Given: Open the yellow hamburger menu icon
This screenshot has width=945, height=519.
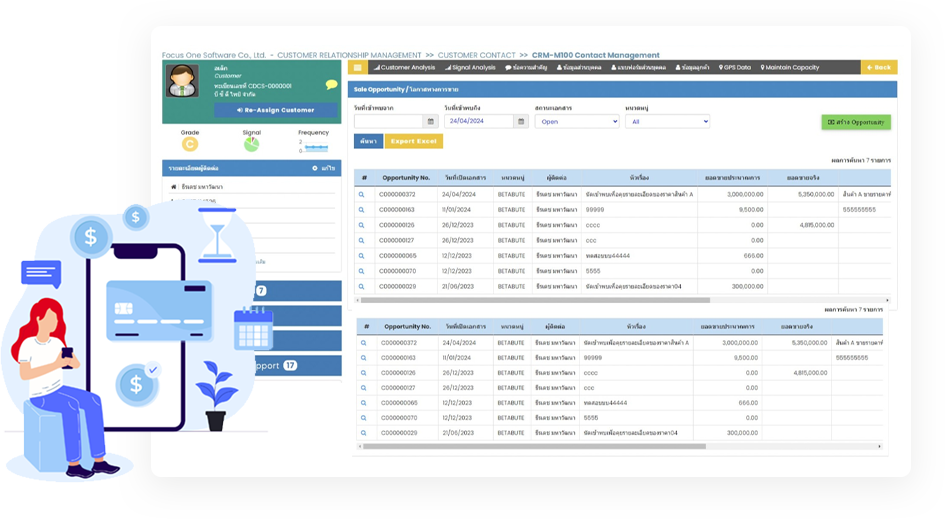Looking at the screenshot, I should (357, 68).
